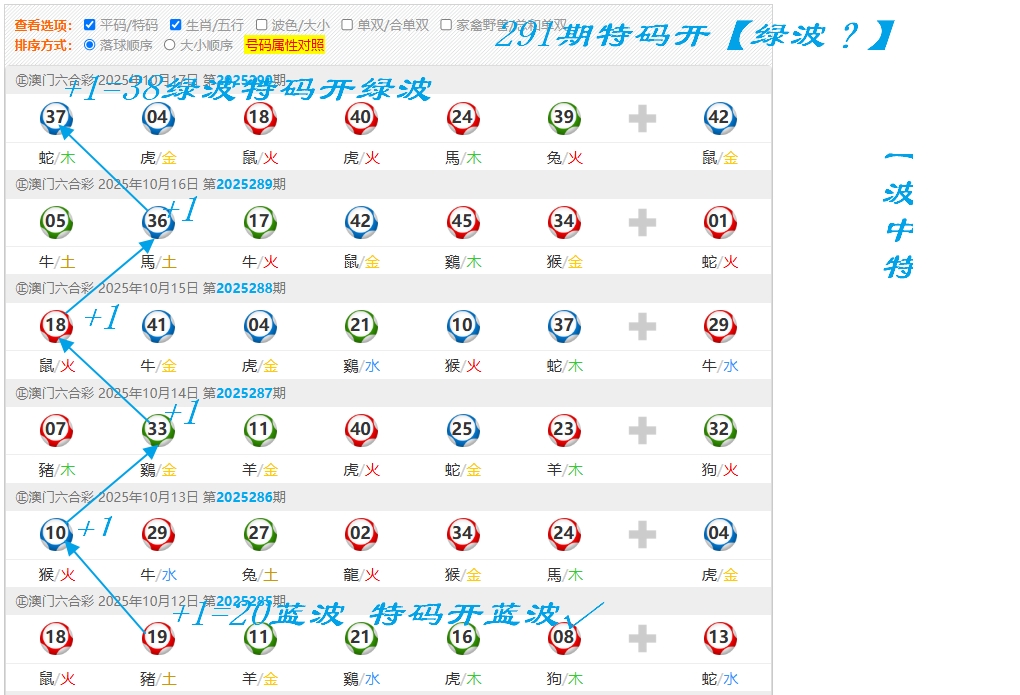1020x695 pixels.
Task: Open the 号码属性对照 link
Action: pyautogui.click(x=284, y=45)
